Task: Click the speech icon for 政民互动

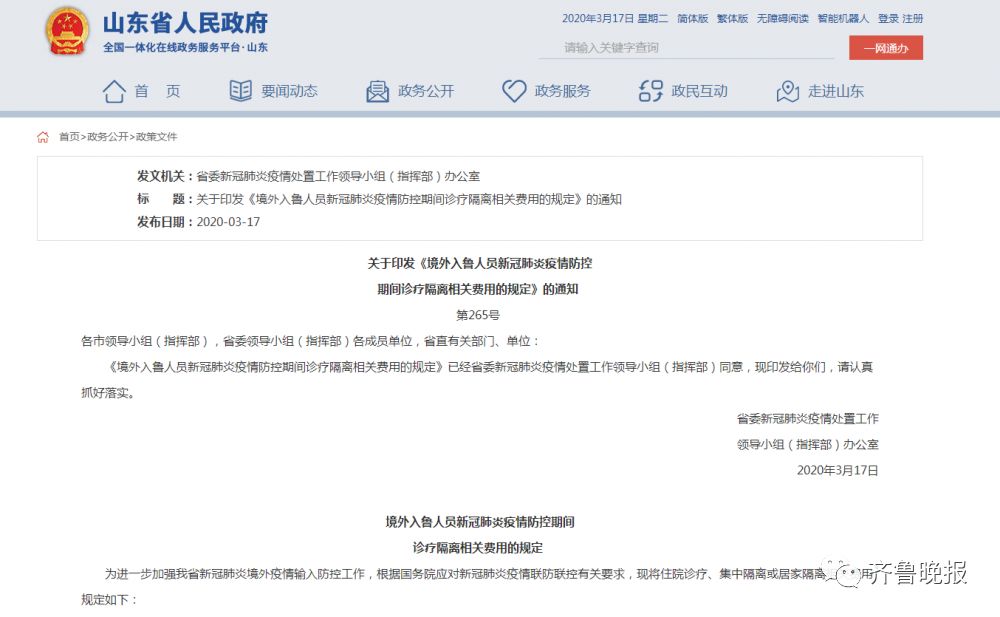Action: 649,90
